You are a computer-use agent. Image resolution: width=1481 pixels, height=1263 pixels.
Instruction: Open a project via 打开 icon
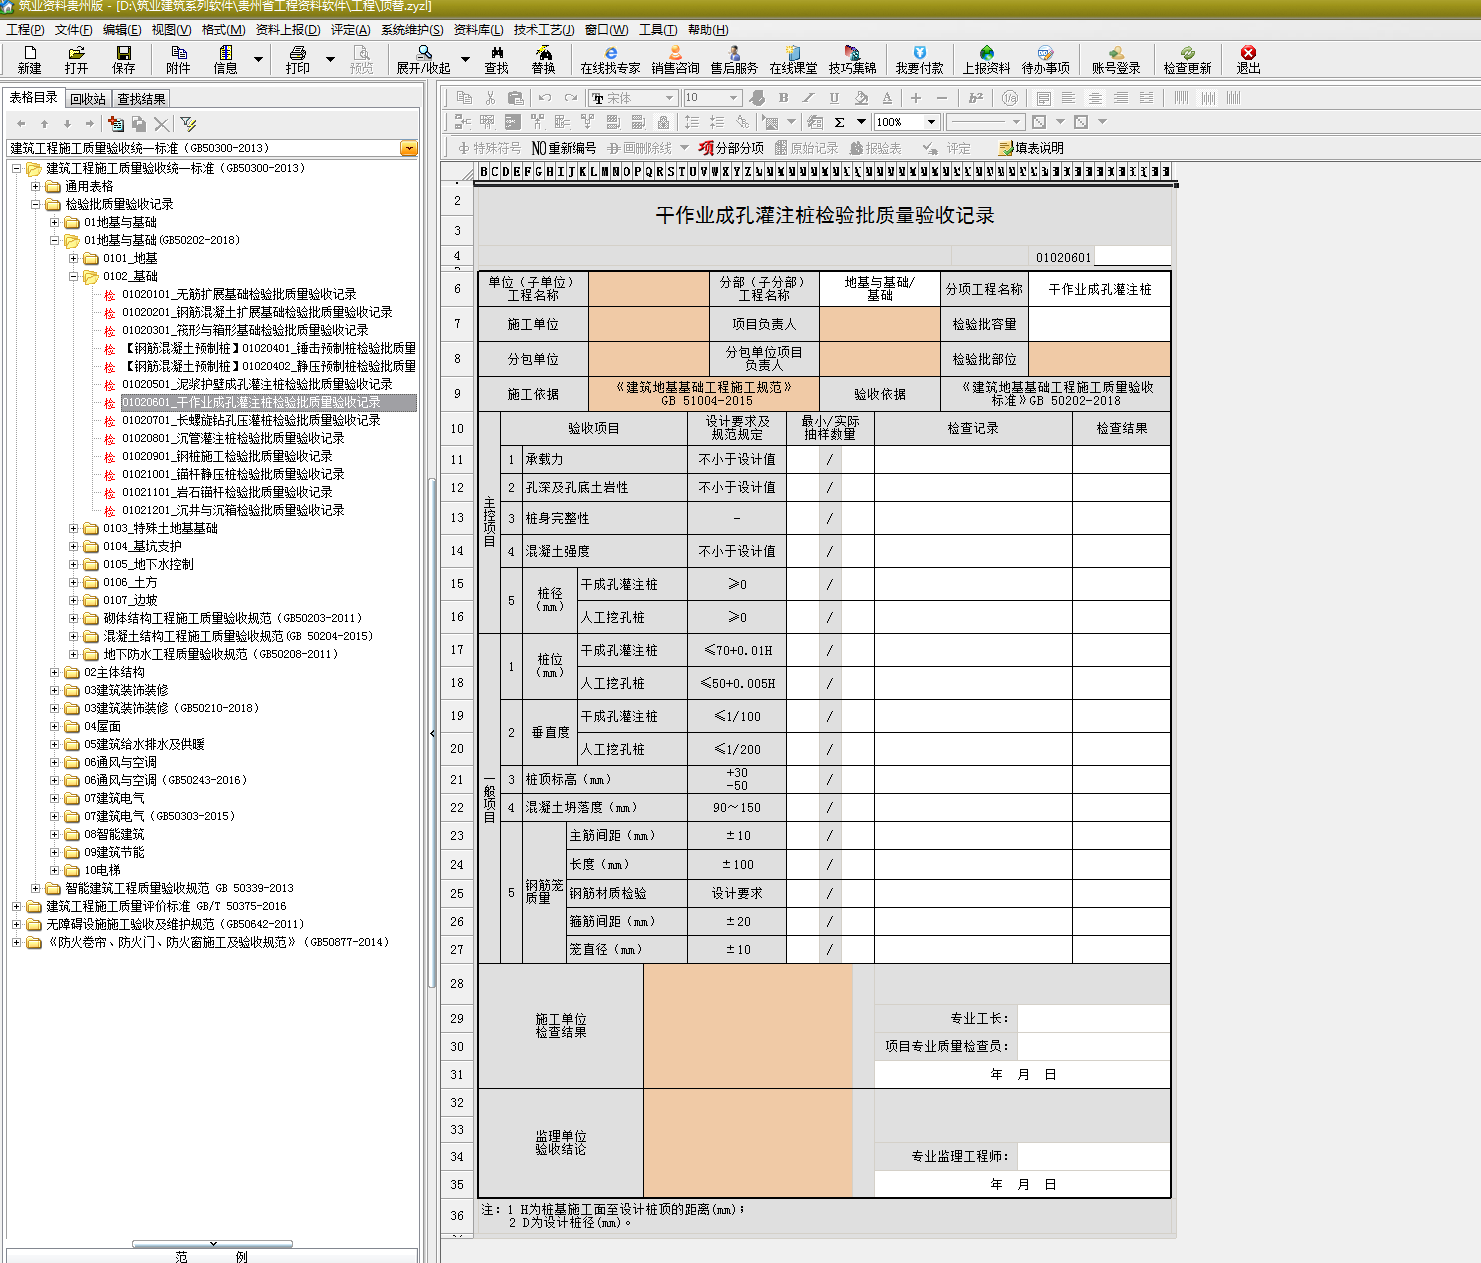click(76, 60)
